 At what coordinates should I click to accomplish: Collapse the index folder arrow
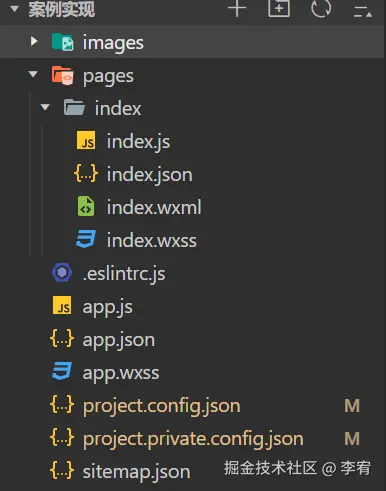coord(45,107)
